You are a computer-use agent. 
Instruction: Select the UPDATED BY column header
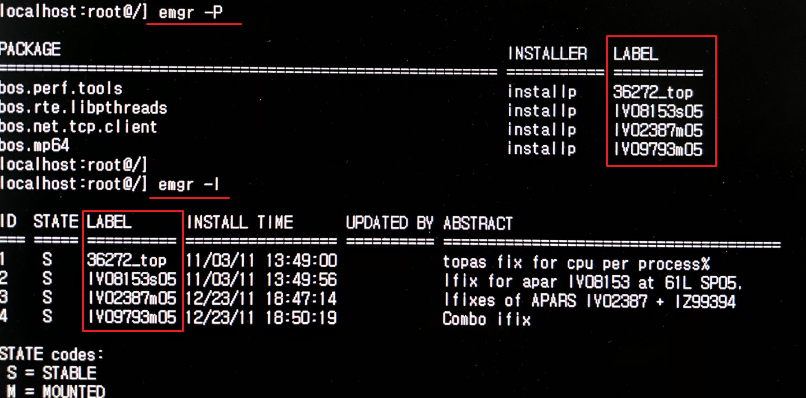[390, 223]
